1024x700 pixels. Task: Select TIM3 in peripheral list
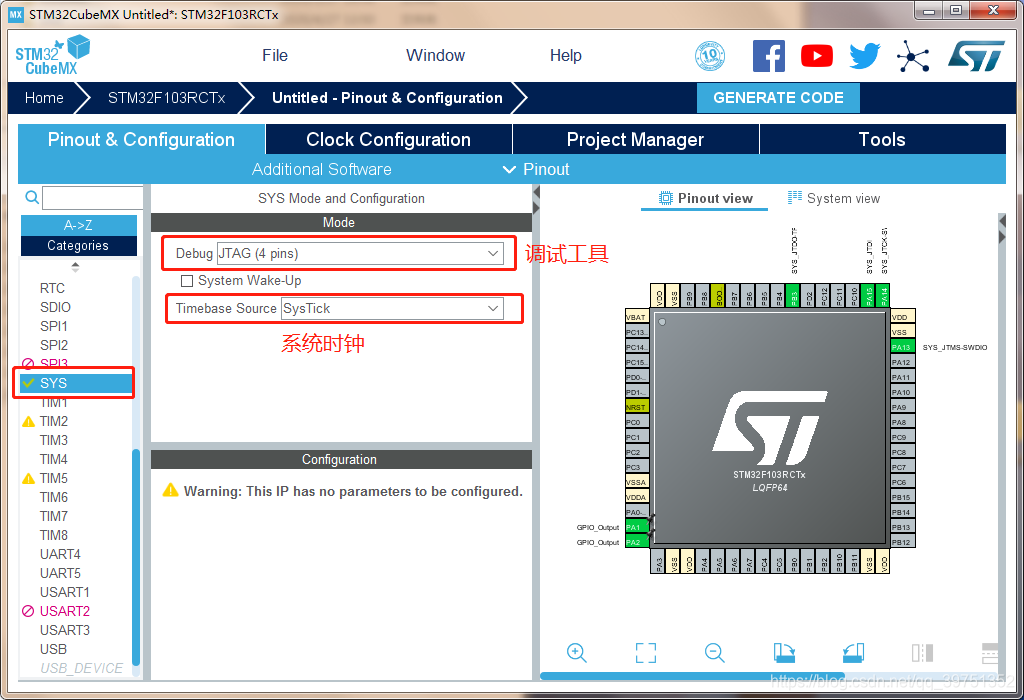click(x=54, y=440)
